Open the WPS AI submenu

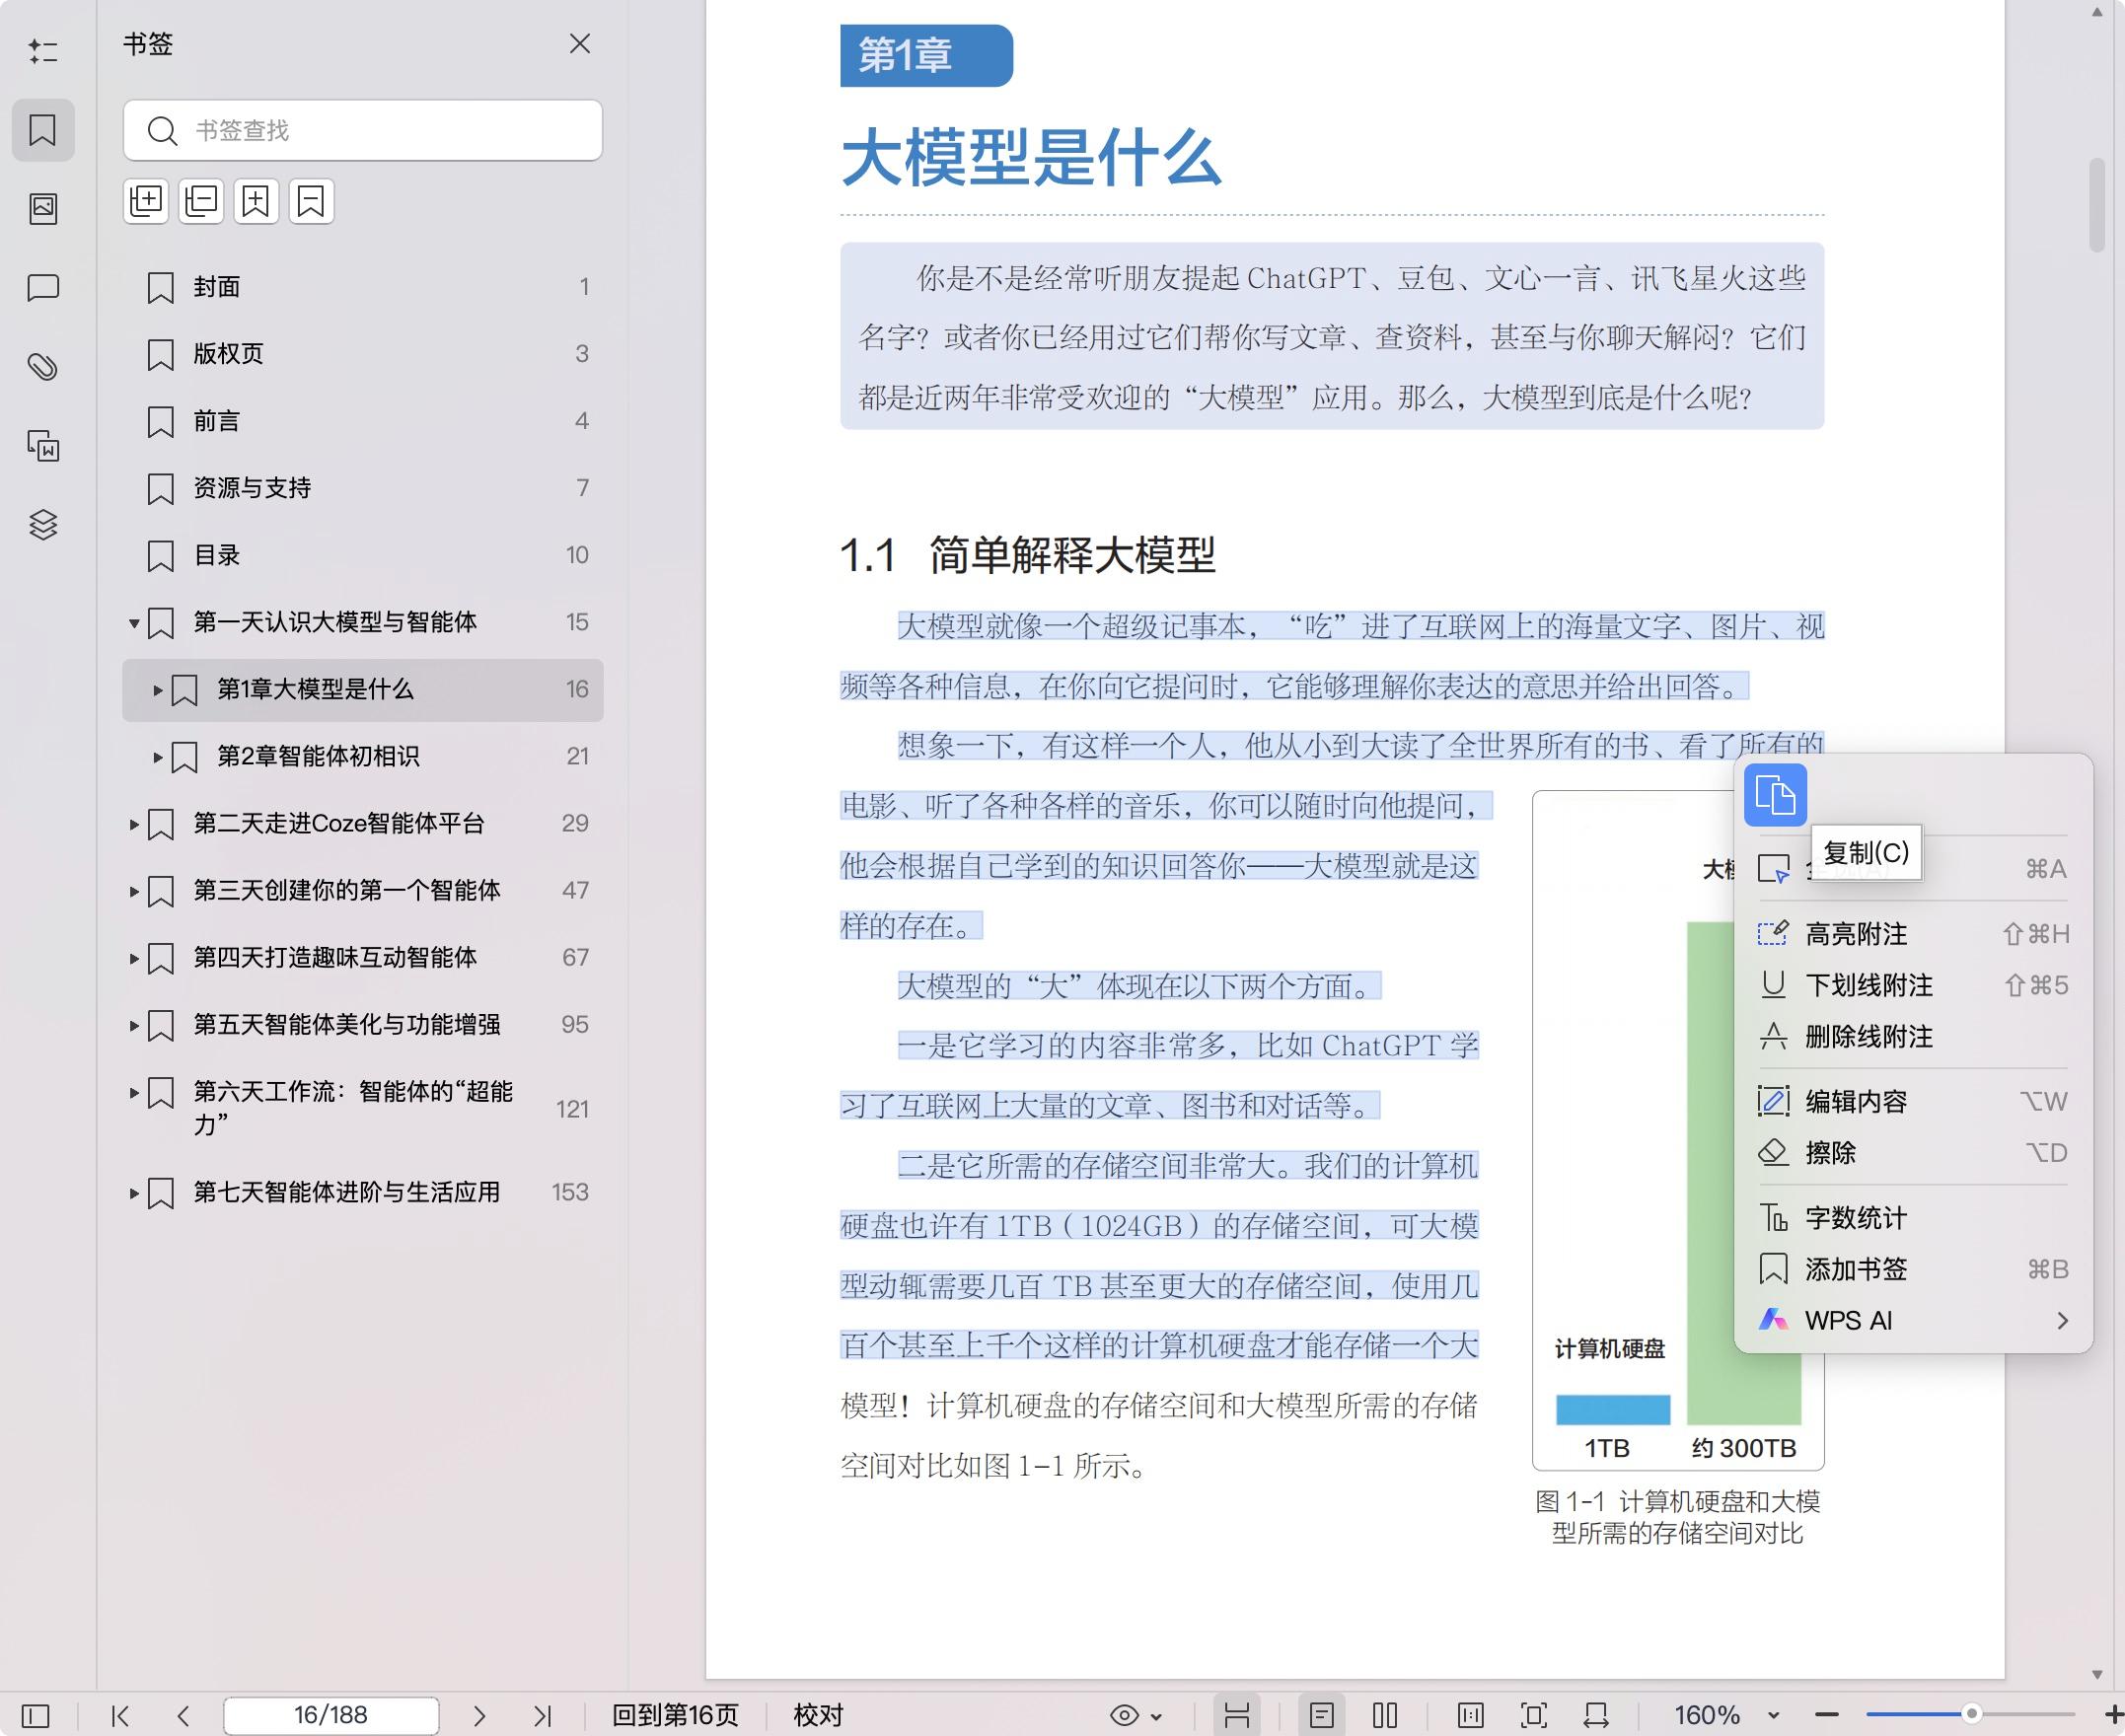click(1912, 1320)
